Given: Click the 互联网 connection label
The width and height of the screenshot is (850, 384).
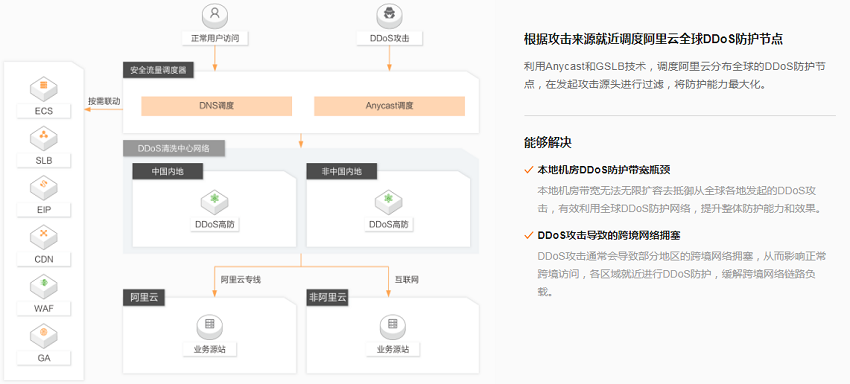Looking at the screenshot, I should point(406,280).
